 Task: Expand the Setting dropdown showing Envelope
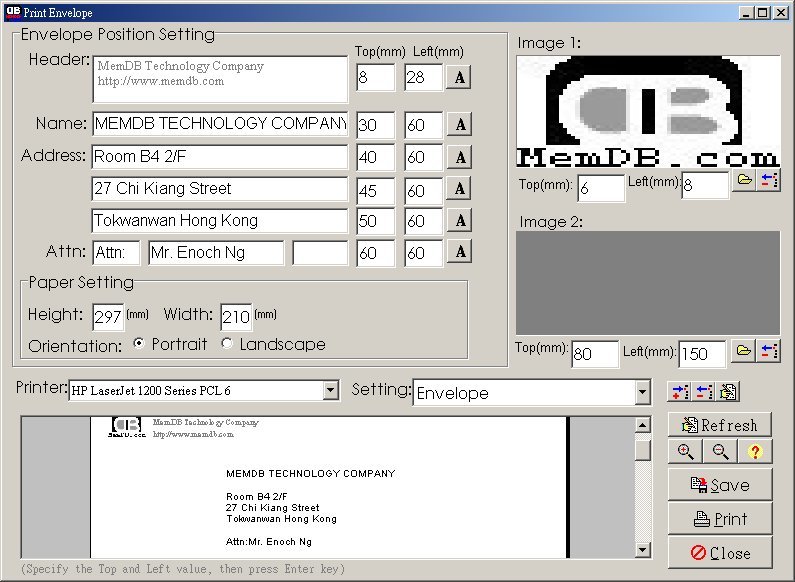coord(642,392)
